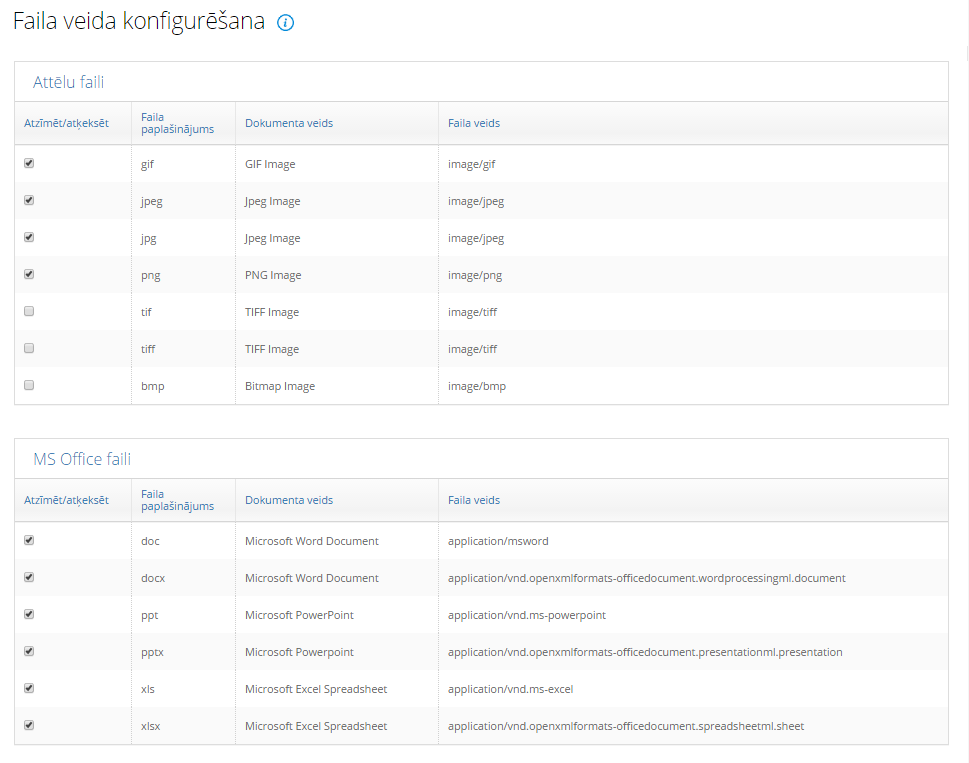Uncheck the gif file type checkbox
The image size is (969, 763).
click(x=29, y=163)
